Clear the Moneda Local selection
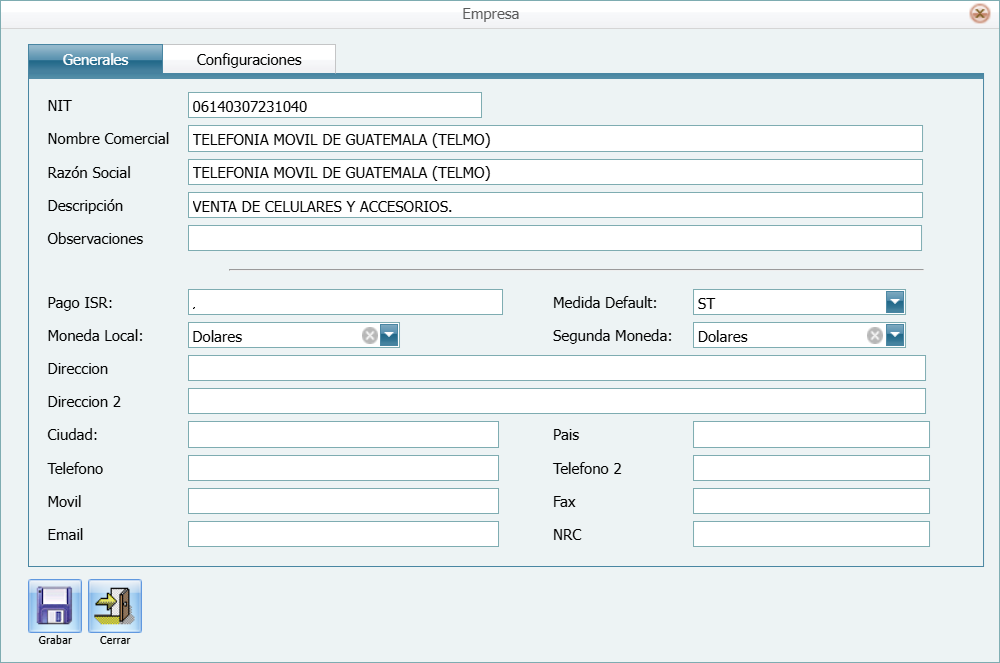The width and height of the screenshot is (1000, 663). [x=369, y=336]
